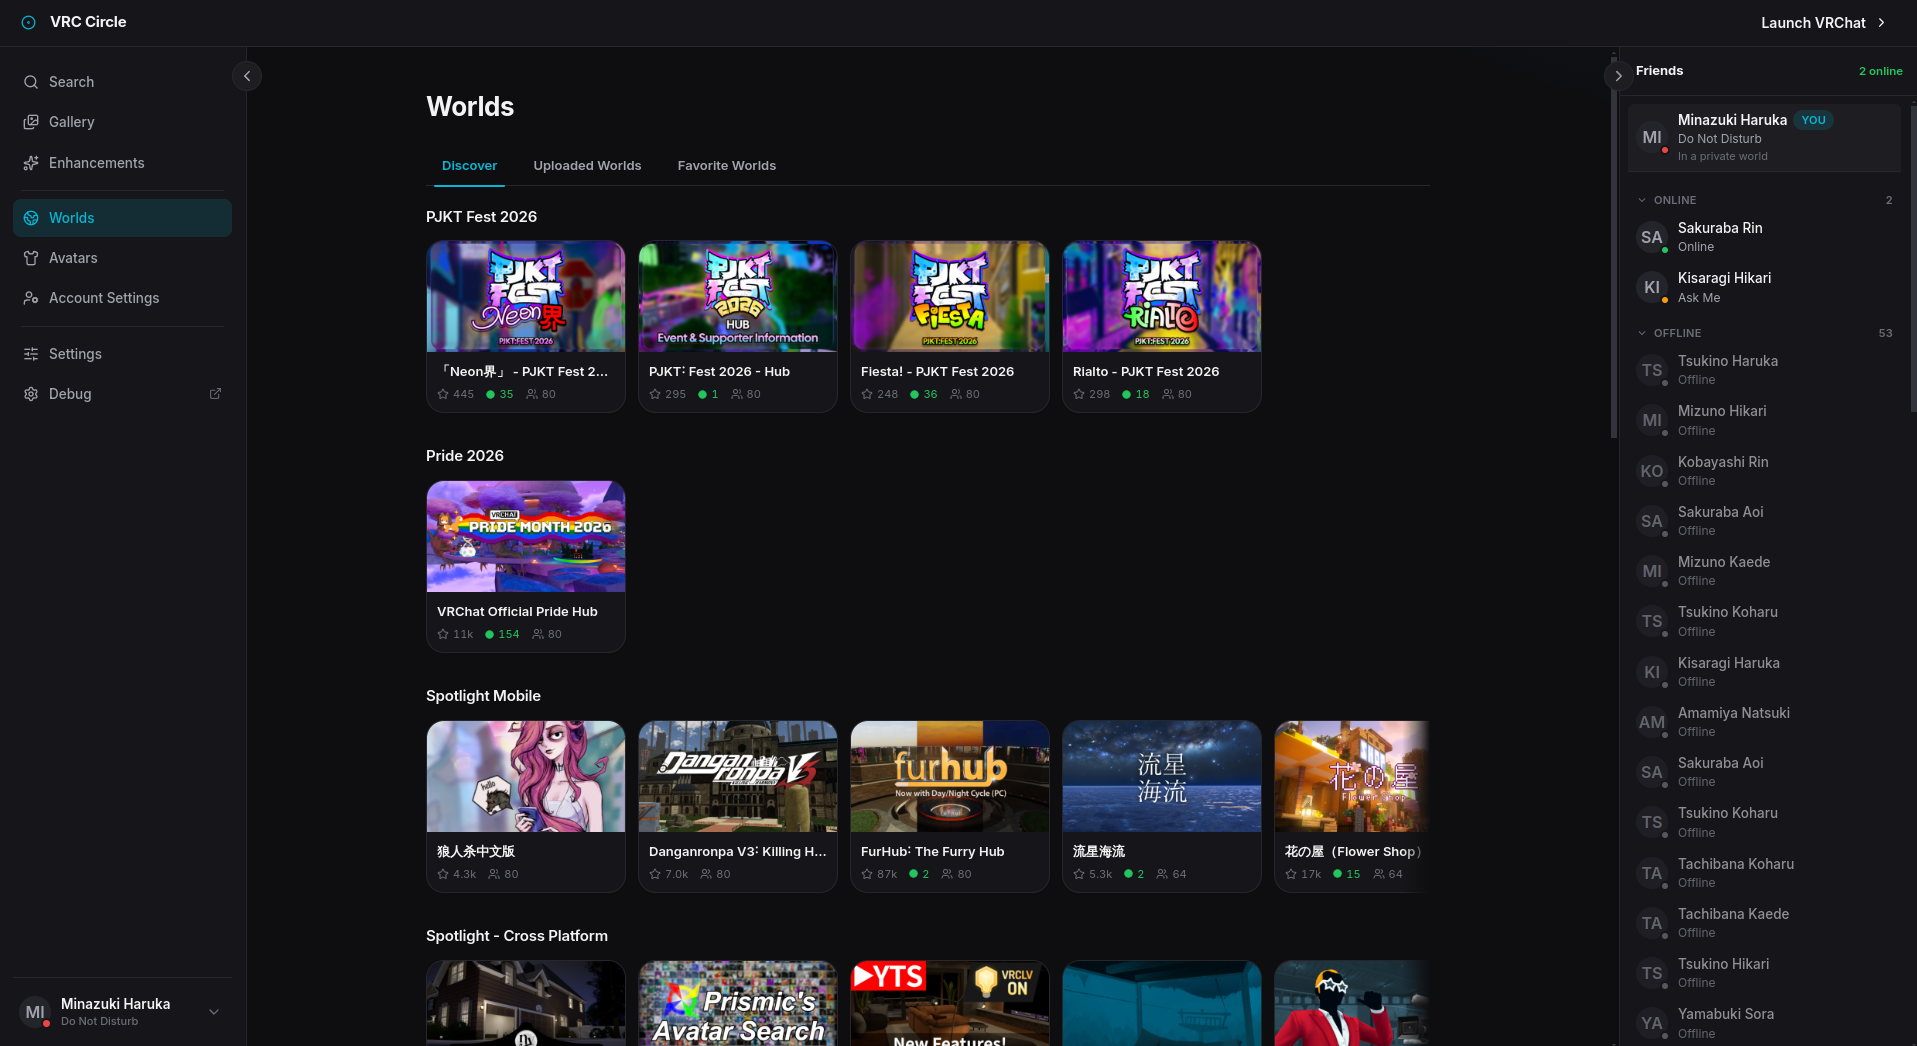The image size is (1917, 1046).
Task: Click the Spotlight - Cross Platform heading
Action: tap(517, 936)
